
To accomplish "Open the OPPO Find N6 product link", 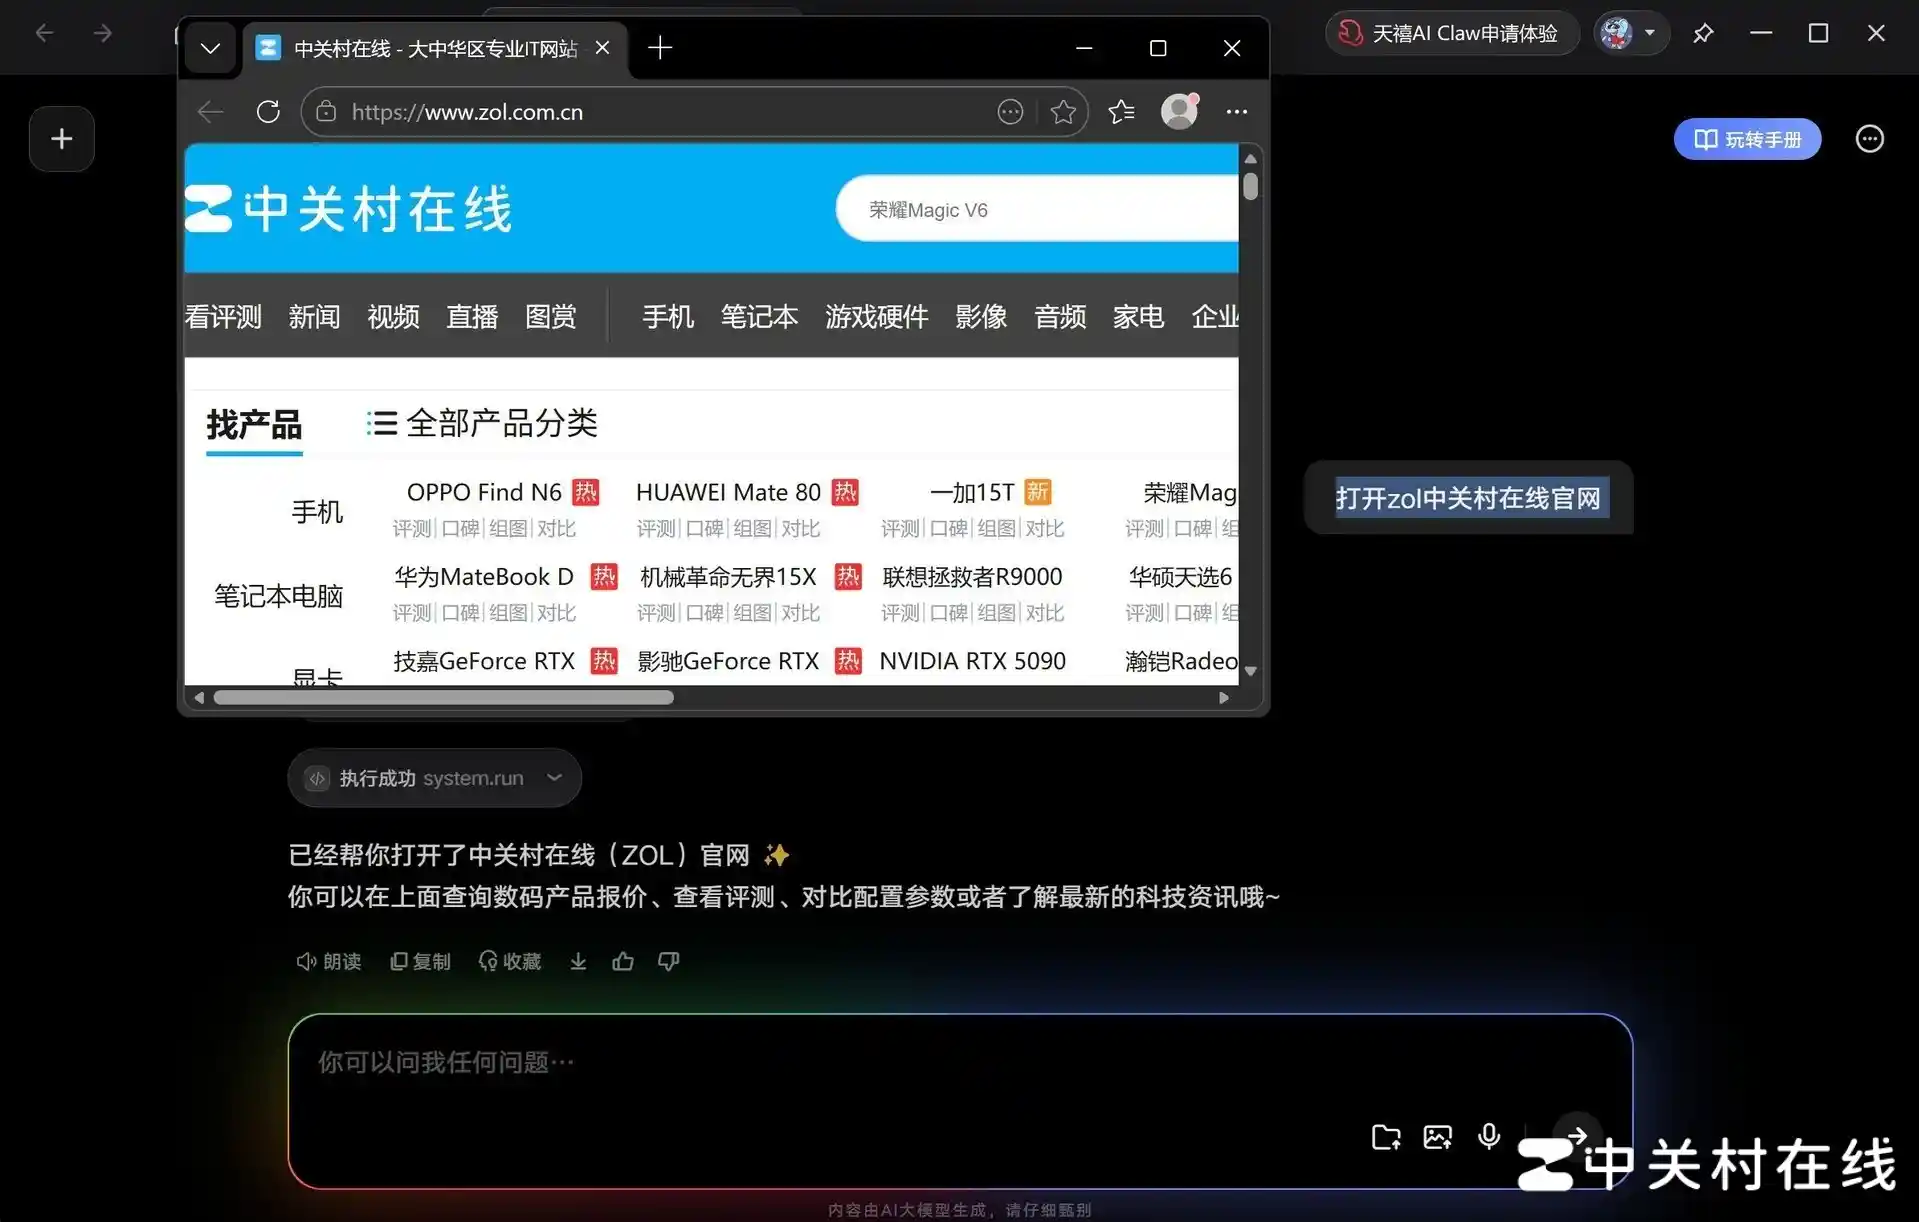I will 483,491.
